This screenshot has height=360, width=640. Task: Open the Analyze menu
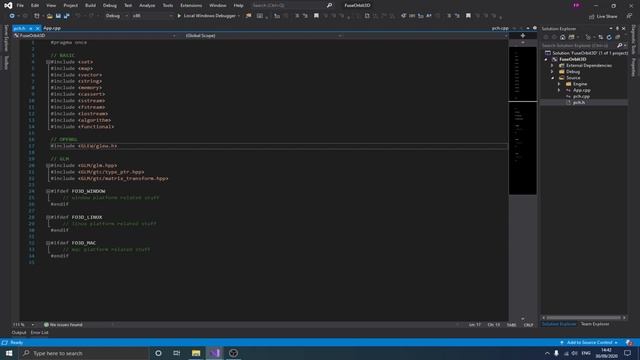point(147,6)
